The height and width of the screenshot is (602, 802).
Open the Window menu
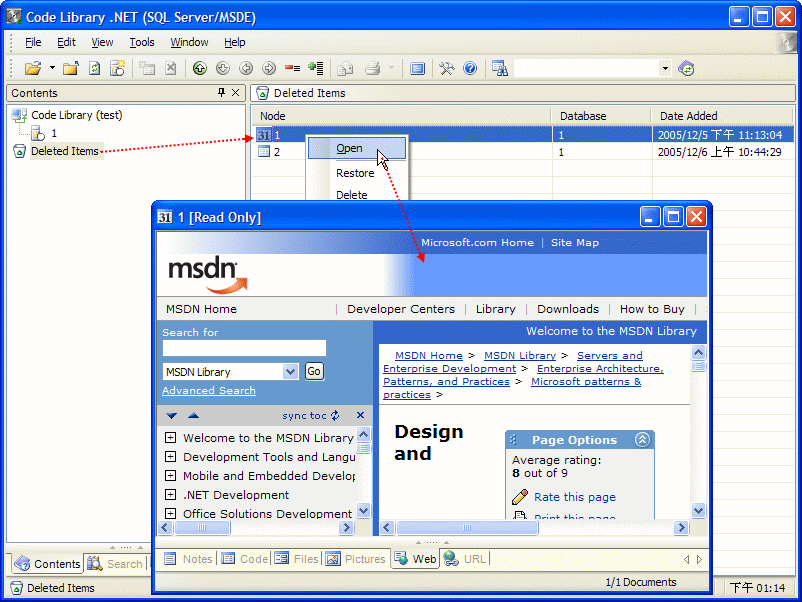click(189, 42)
